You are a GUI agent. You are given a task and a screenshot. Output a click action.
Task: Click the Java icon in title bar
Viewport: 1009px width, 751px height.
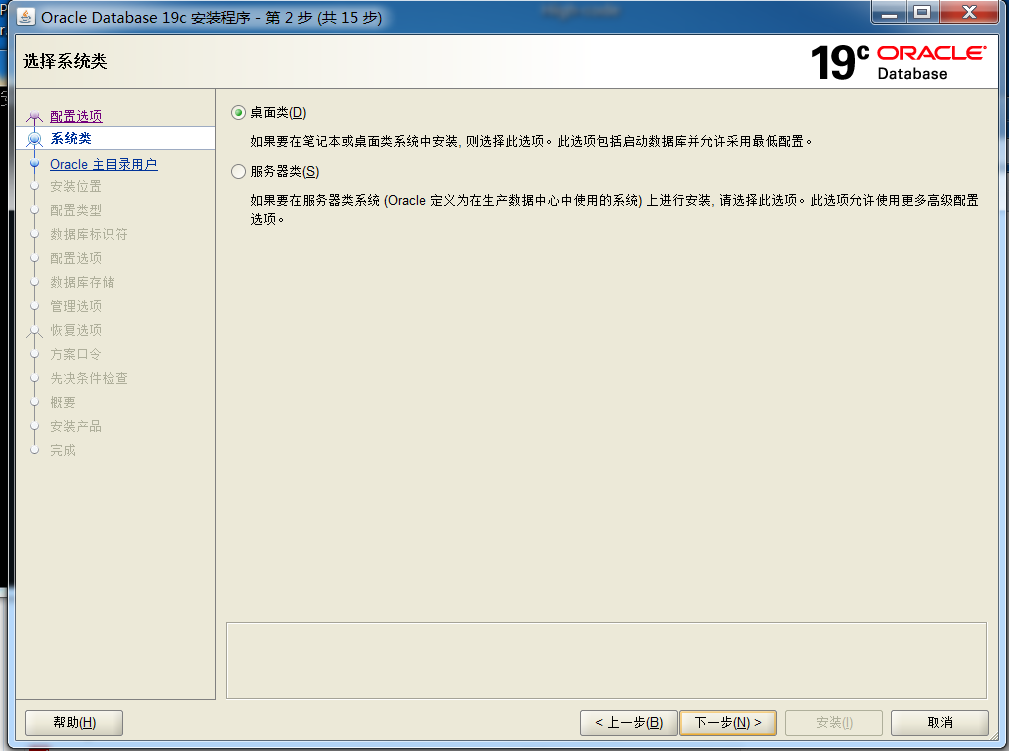pyautogui.click(x=26, y=17)
